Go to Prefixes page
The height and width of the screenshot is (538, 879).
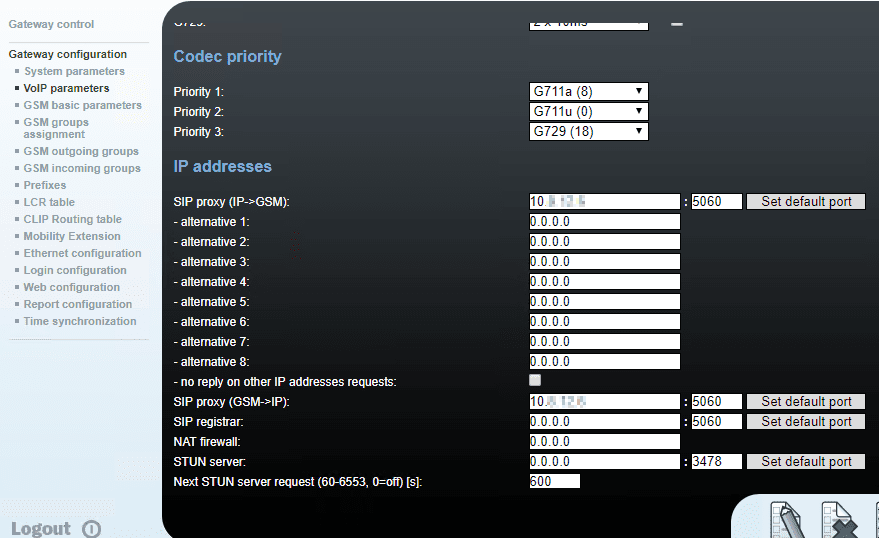[x=45, y=185]
